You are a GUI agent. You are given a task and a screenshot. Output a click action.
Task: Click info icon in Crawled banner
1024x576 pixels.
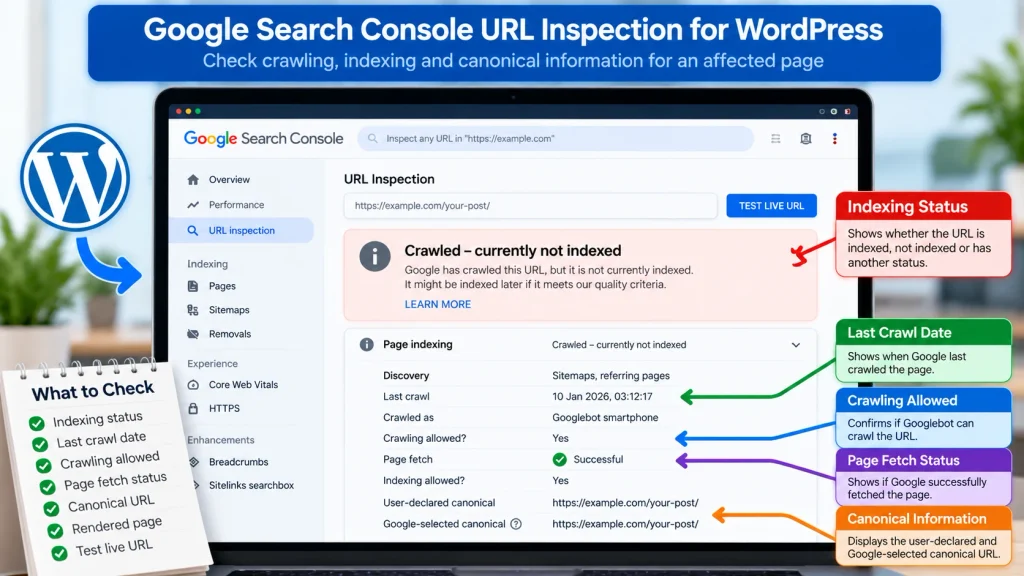coord(375,256)
